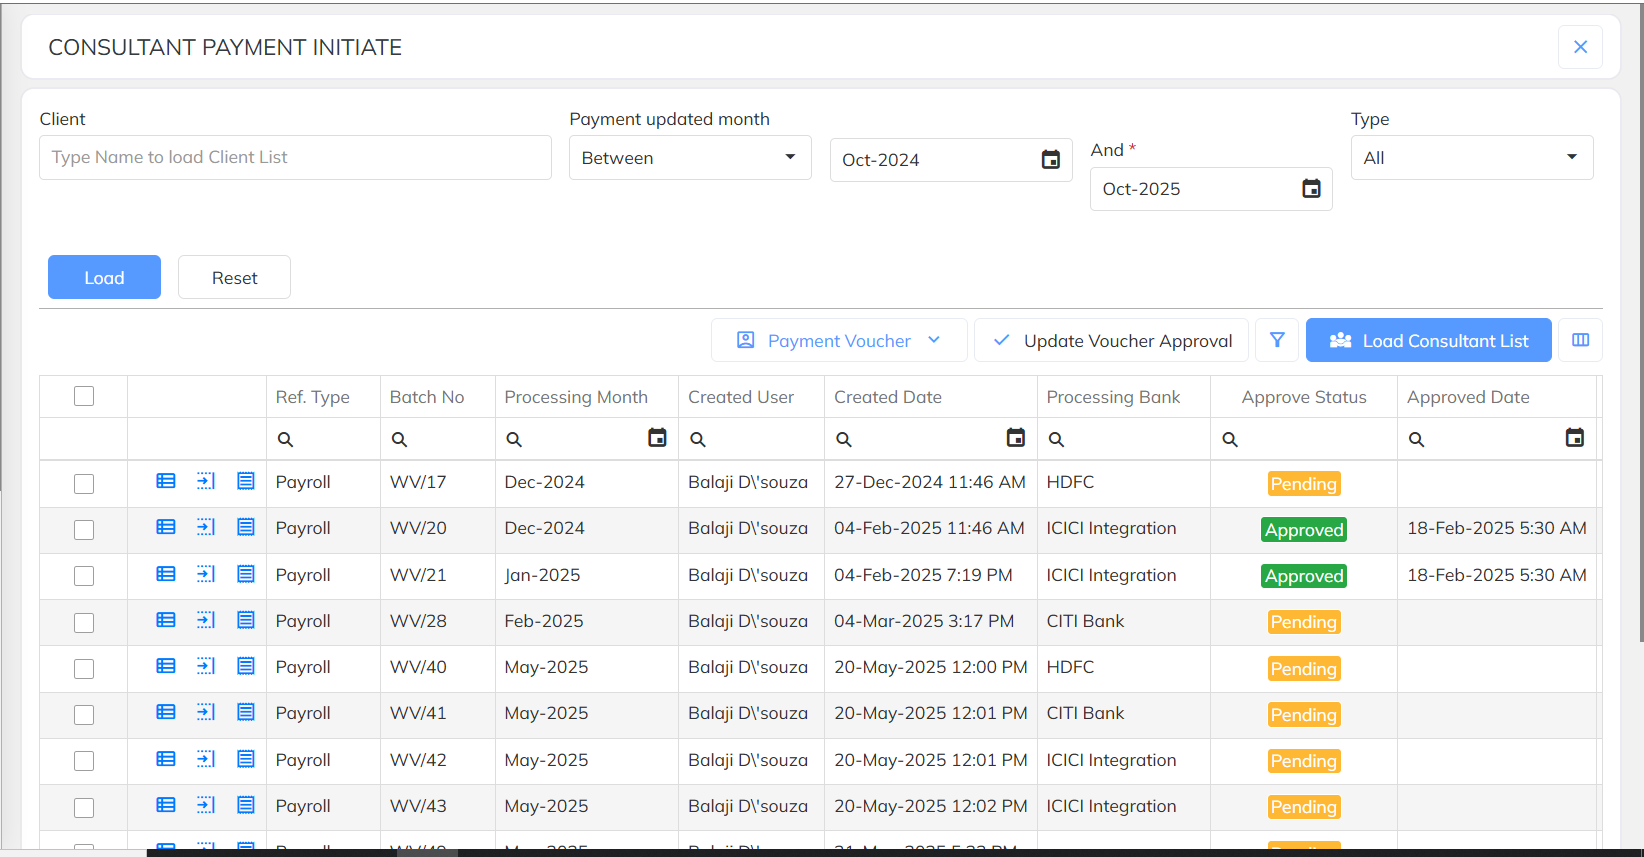Select the checkbox for batch WV/40 row
Screen dimensions: 1644x857
(x=84, y=668)
